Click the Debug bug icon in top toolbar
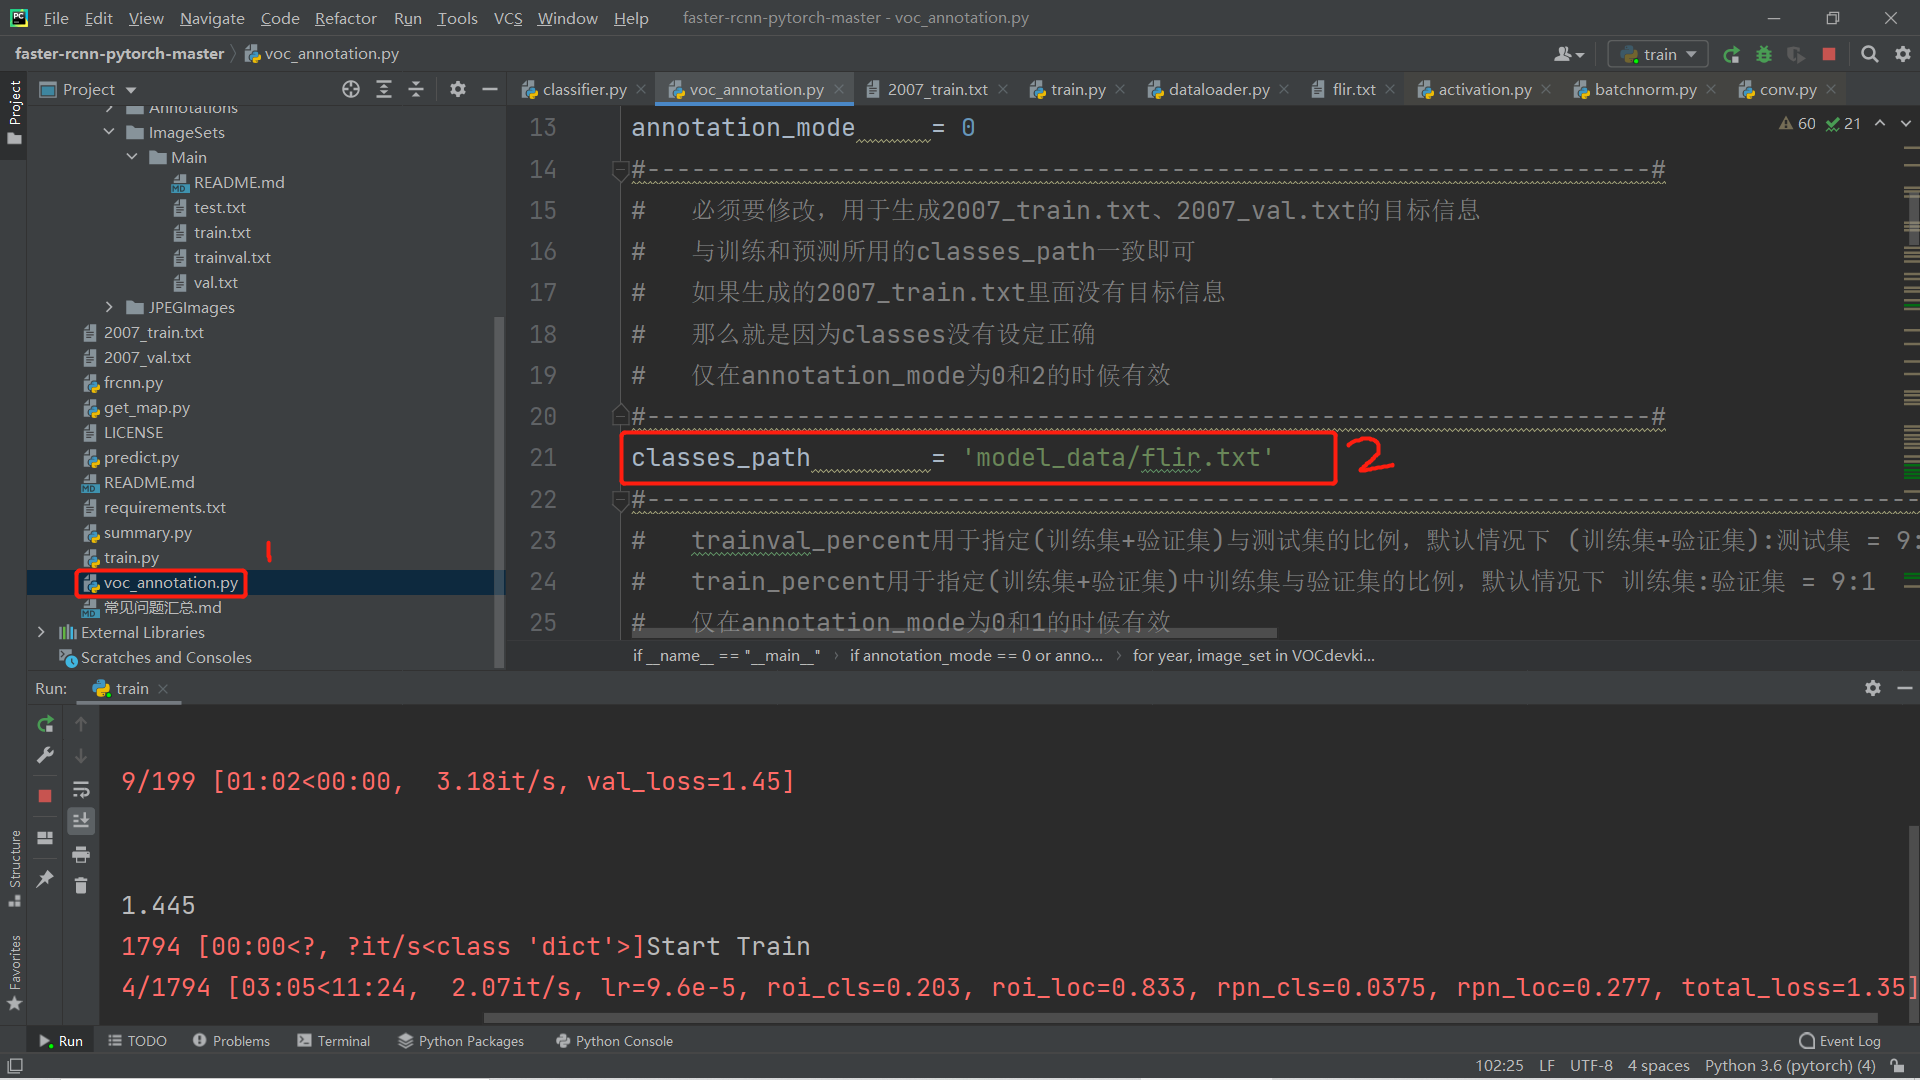 (1764, 55)
